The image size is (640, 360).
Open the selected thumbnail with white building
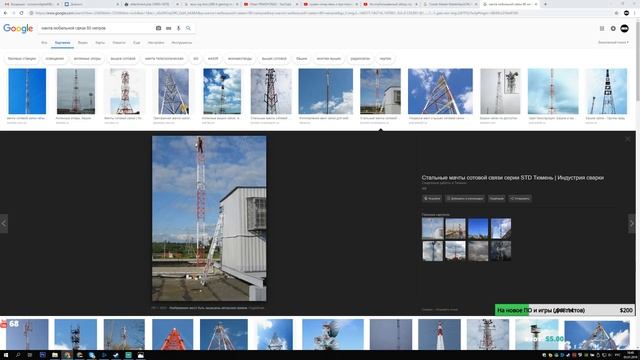click(x=380, y=91)
